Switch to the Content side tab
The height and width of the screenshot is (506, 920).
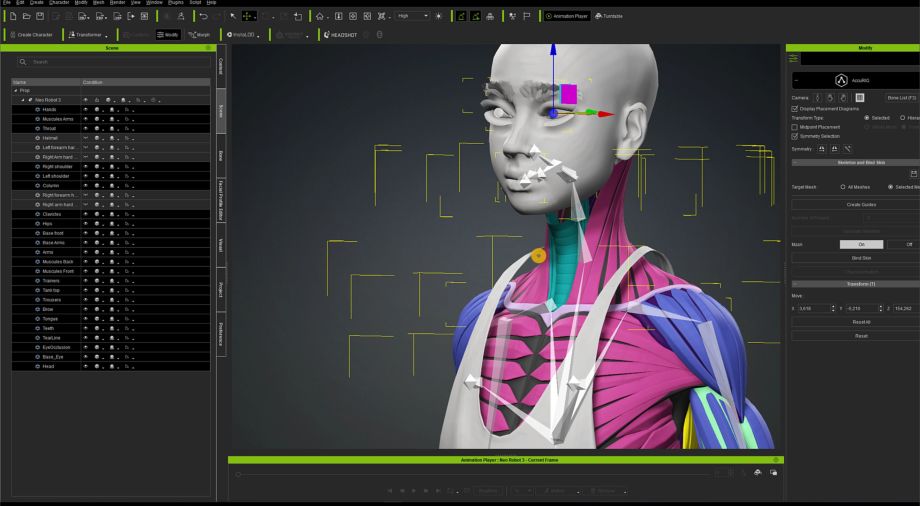coord(221,66)
